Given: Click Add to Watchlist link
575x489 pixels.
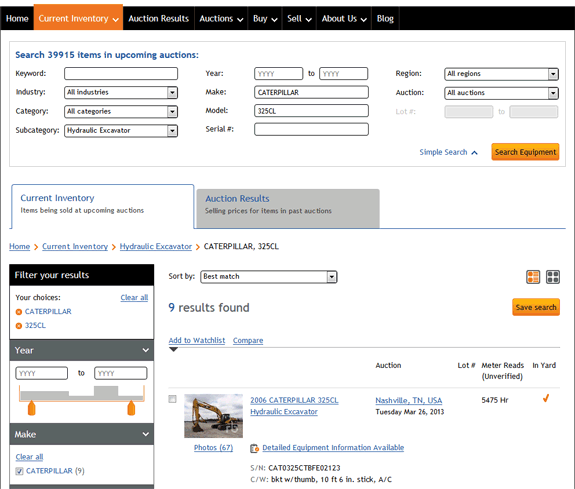Looking at the screenshot, I should pos(197,340).
